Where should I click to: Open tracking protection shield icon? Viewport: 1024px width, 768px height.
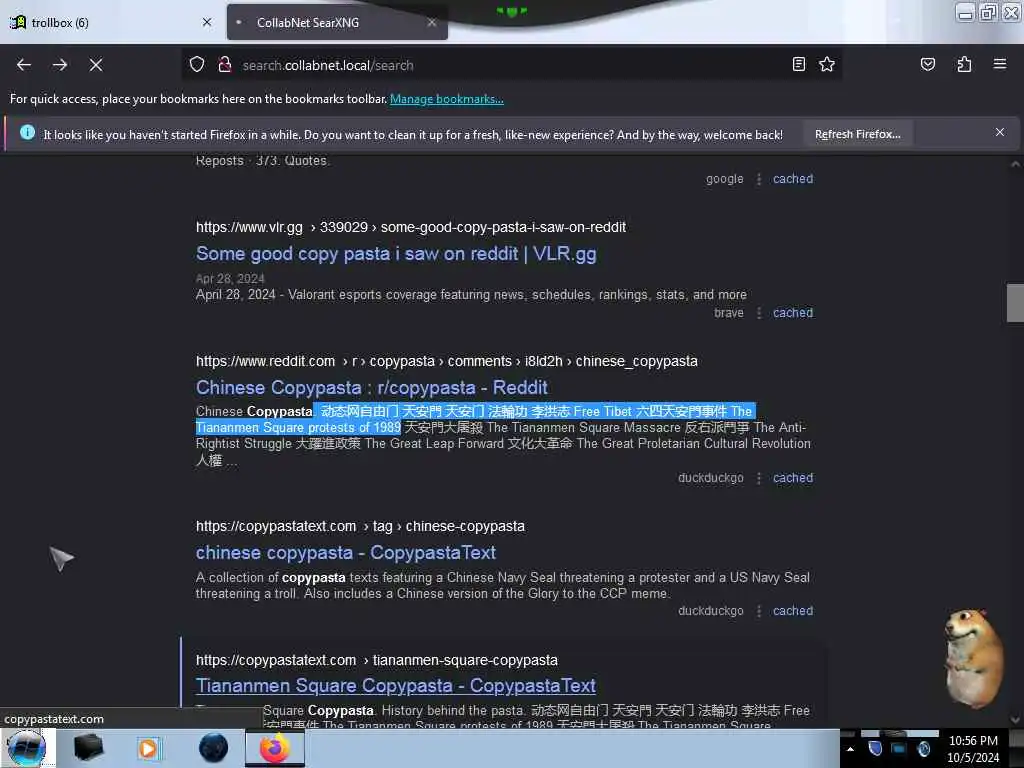click(x=197, y=65)
